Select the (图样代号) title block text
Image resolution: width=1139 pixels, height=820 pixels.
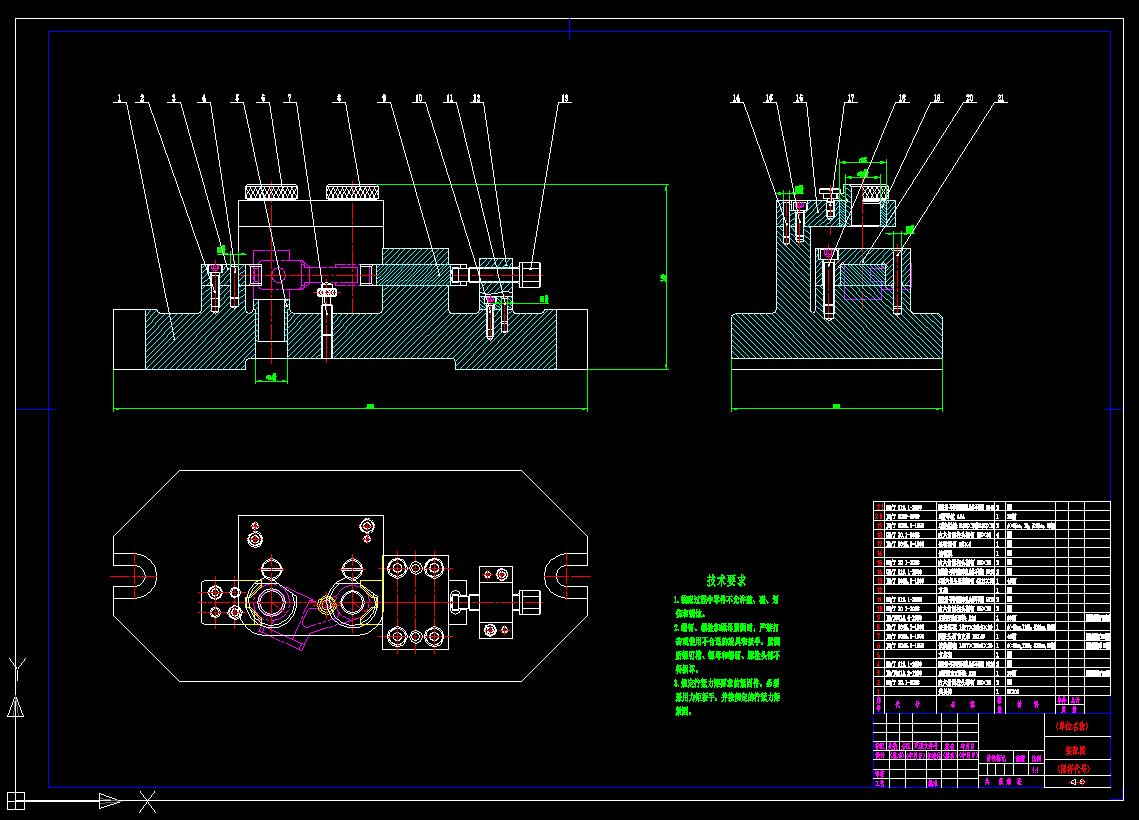click(x=1073, y=768)
